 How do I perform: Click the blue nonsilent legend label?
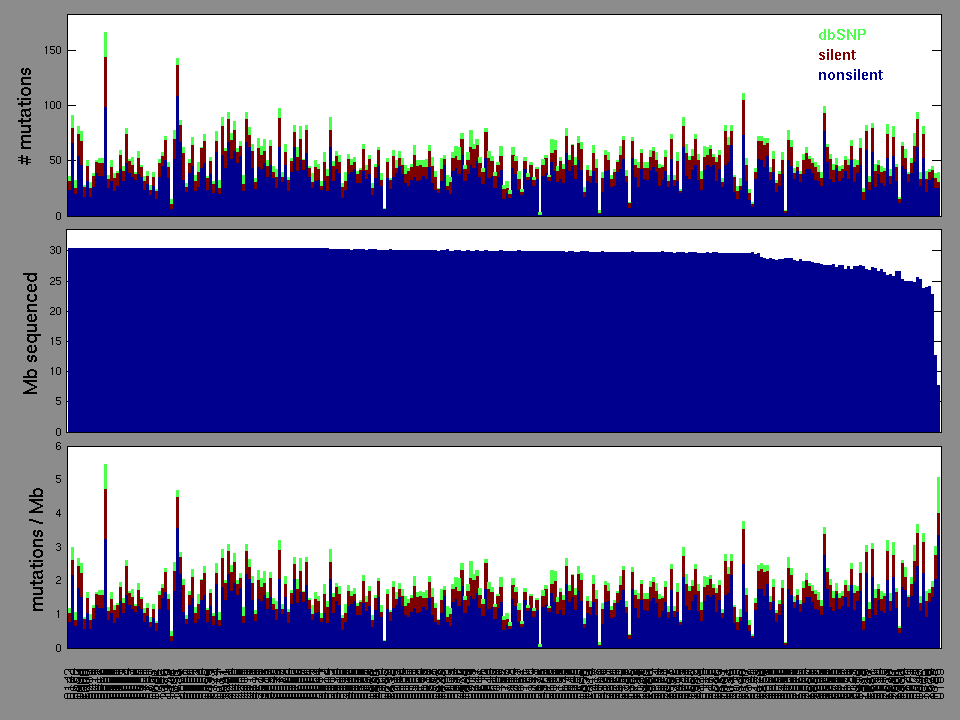[850, 75]
